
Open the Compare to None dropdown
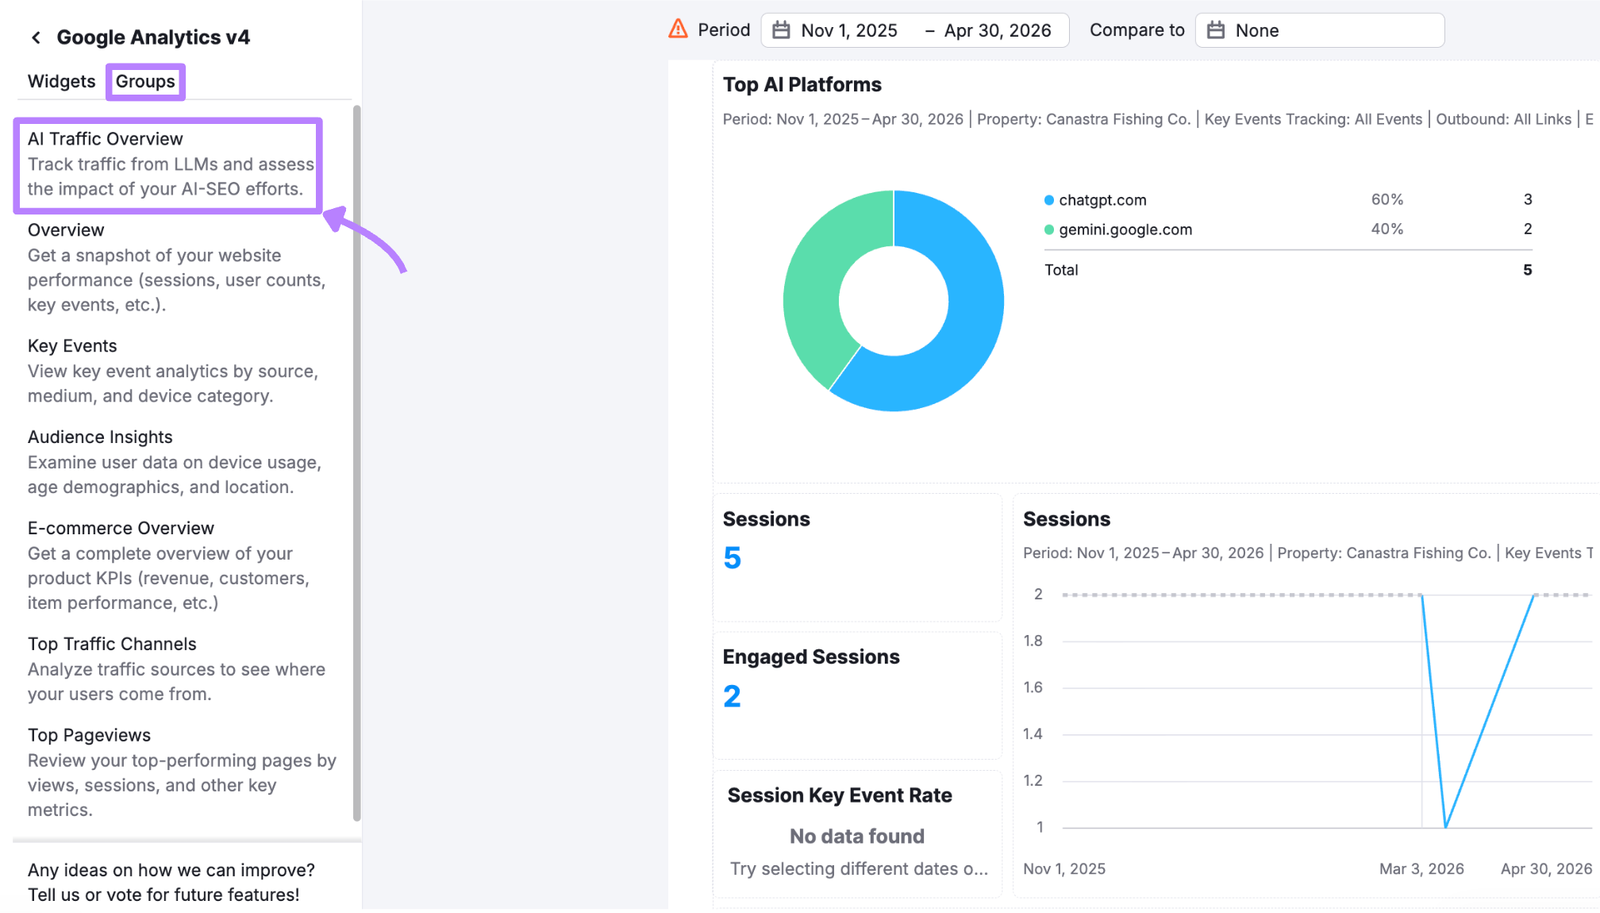[1319, 30]
